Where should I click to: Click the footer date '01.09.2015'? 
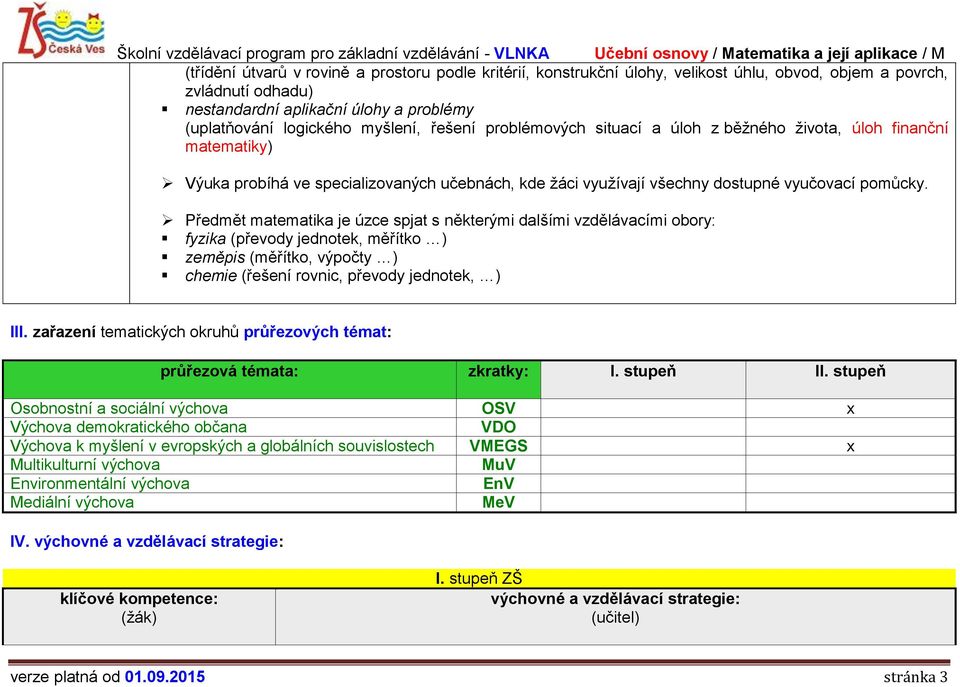pos(165,677)
